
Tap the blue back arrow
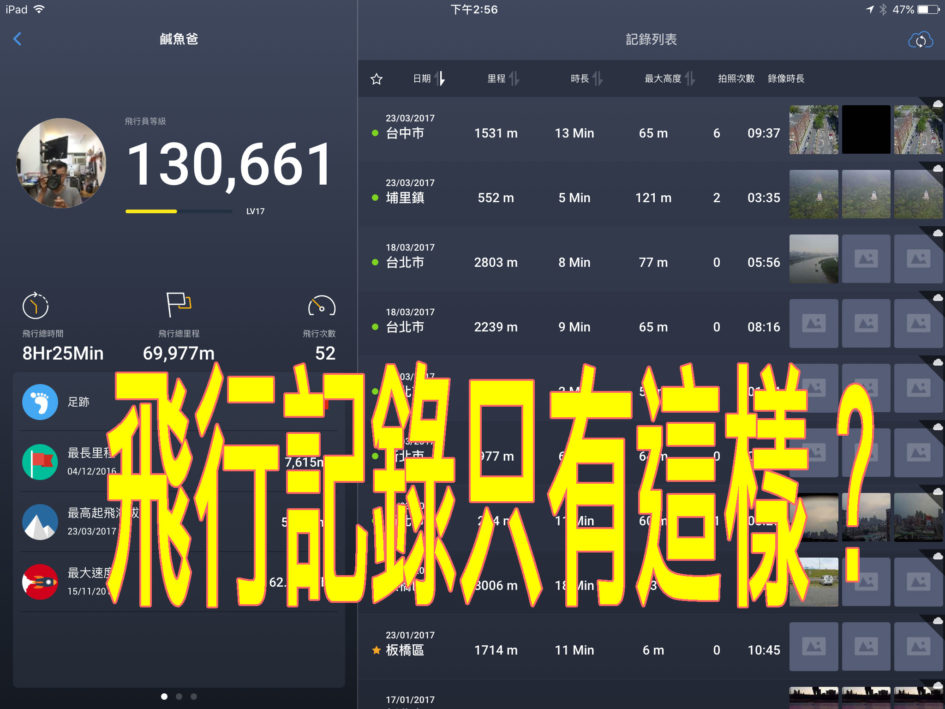tap(17, 39)
